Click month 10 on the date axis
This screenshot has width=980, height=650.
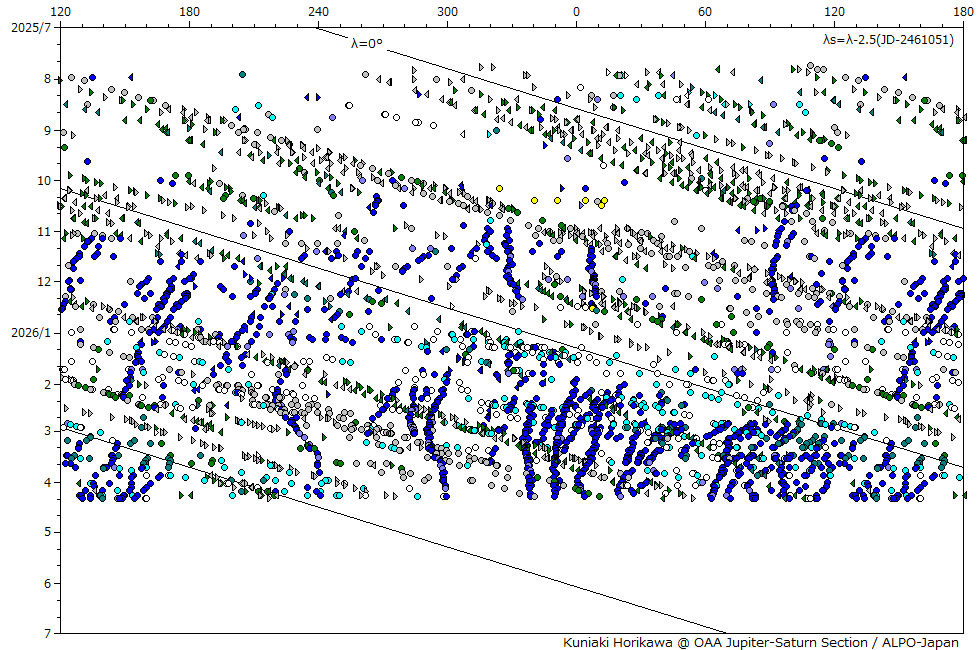[x=43, y=180]
